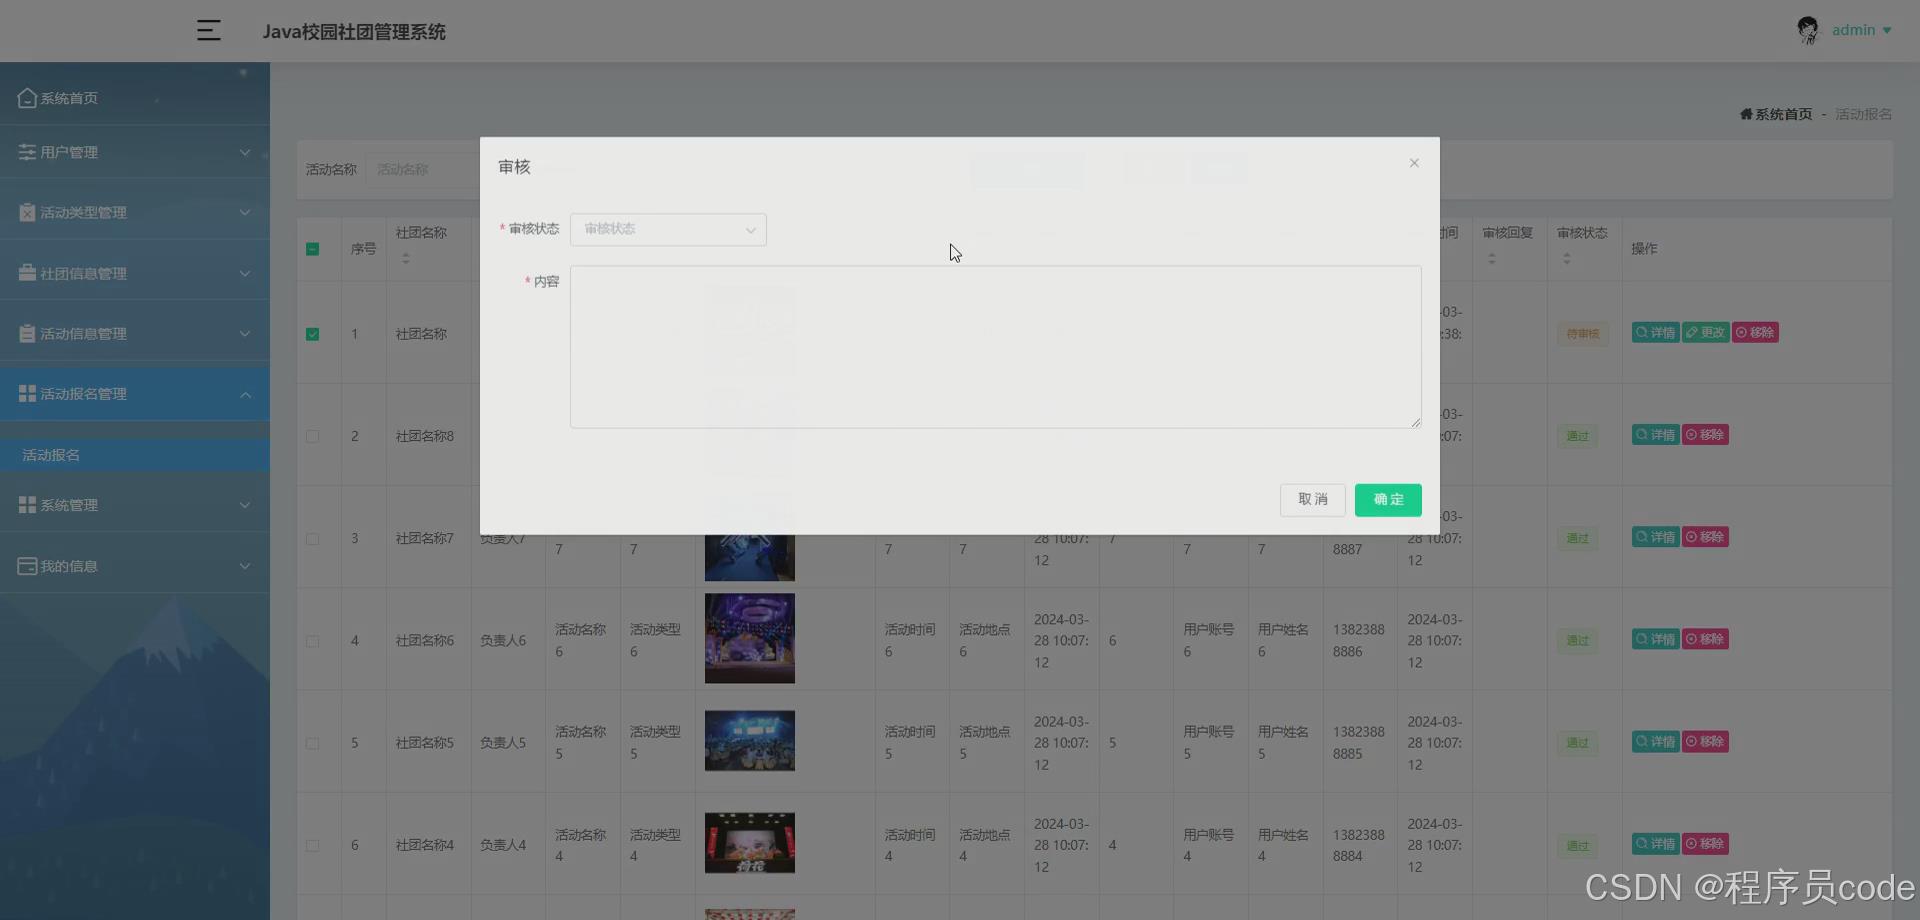The height and width of the screenshot is (920, 1920).
Task: Toggle the select-all checkbox in table header
Action: pyautogui.click(x=313, y=249)
